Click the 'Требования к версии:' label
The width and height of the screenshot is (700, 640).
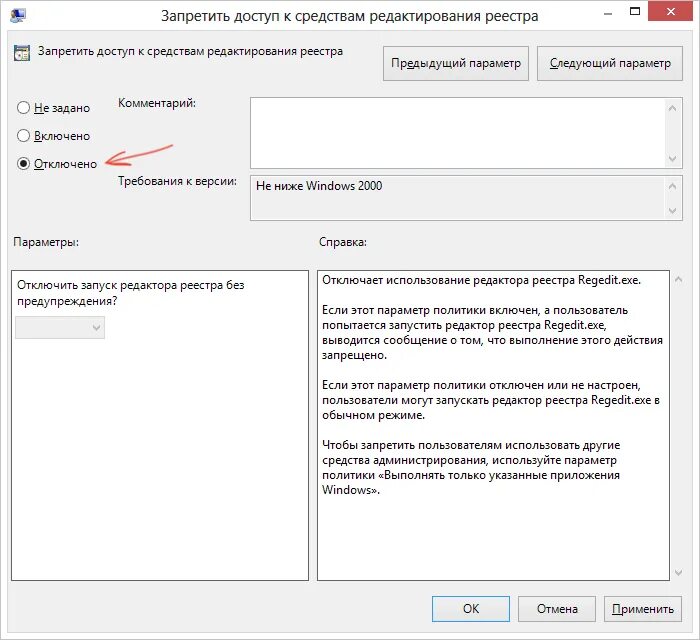pos(177,181)
